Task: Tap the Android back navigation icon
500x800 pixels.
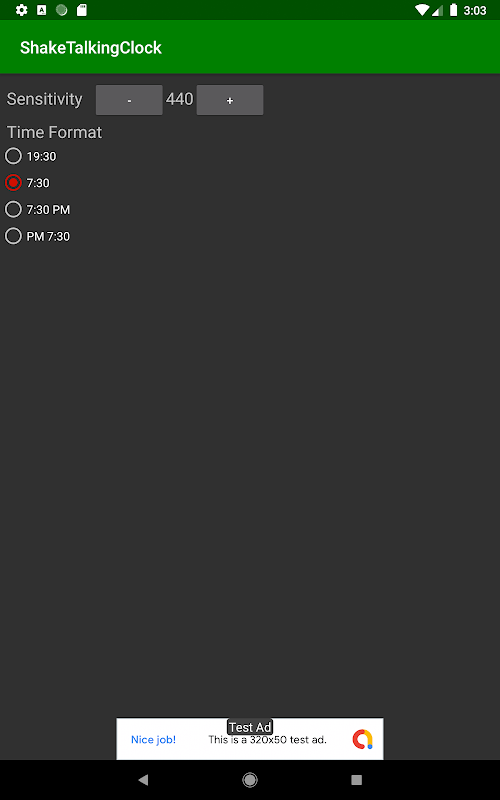Action: point(143,780)
